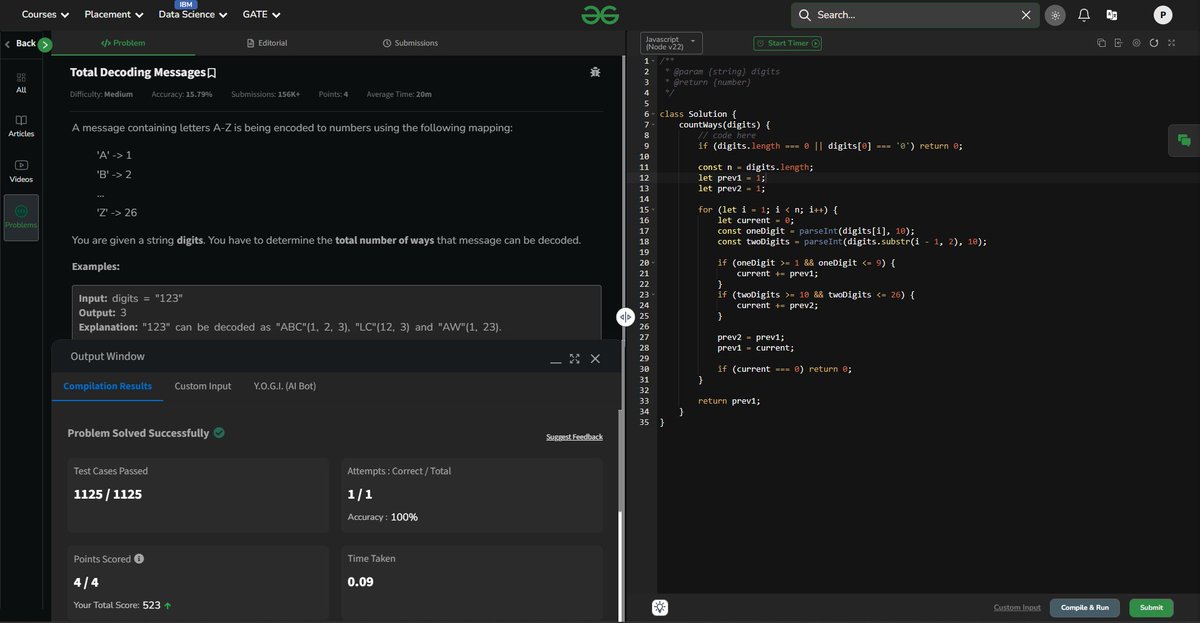The height and width of the screenshot is (623, 1200).
Task: Click the Compile & Run button
Action: 1085,607
